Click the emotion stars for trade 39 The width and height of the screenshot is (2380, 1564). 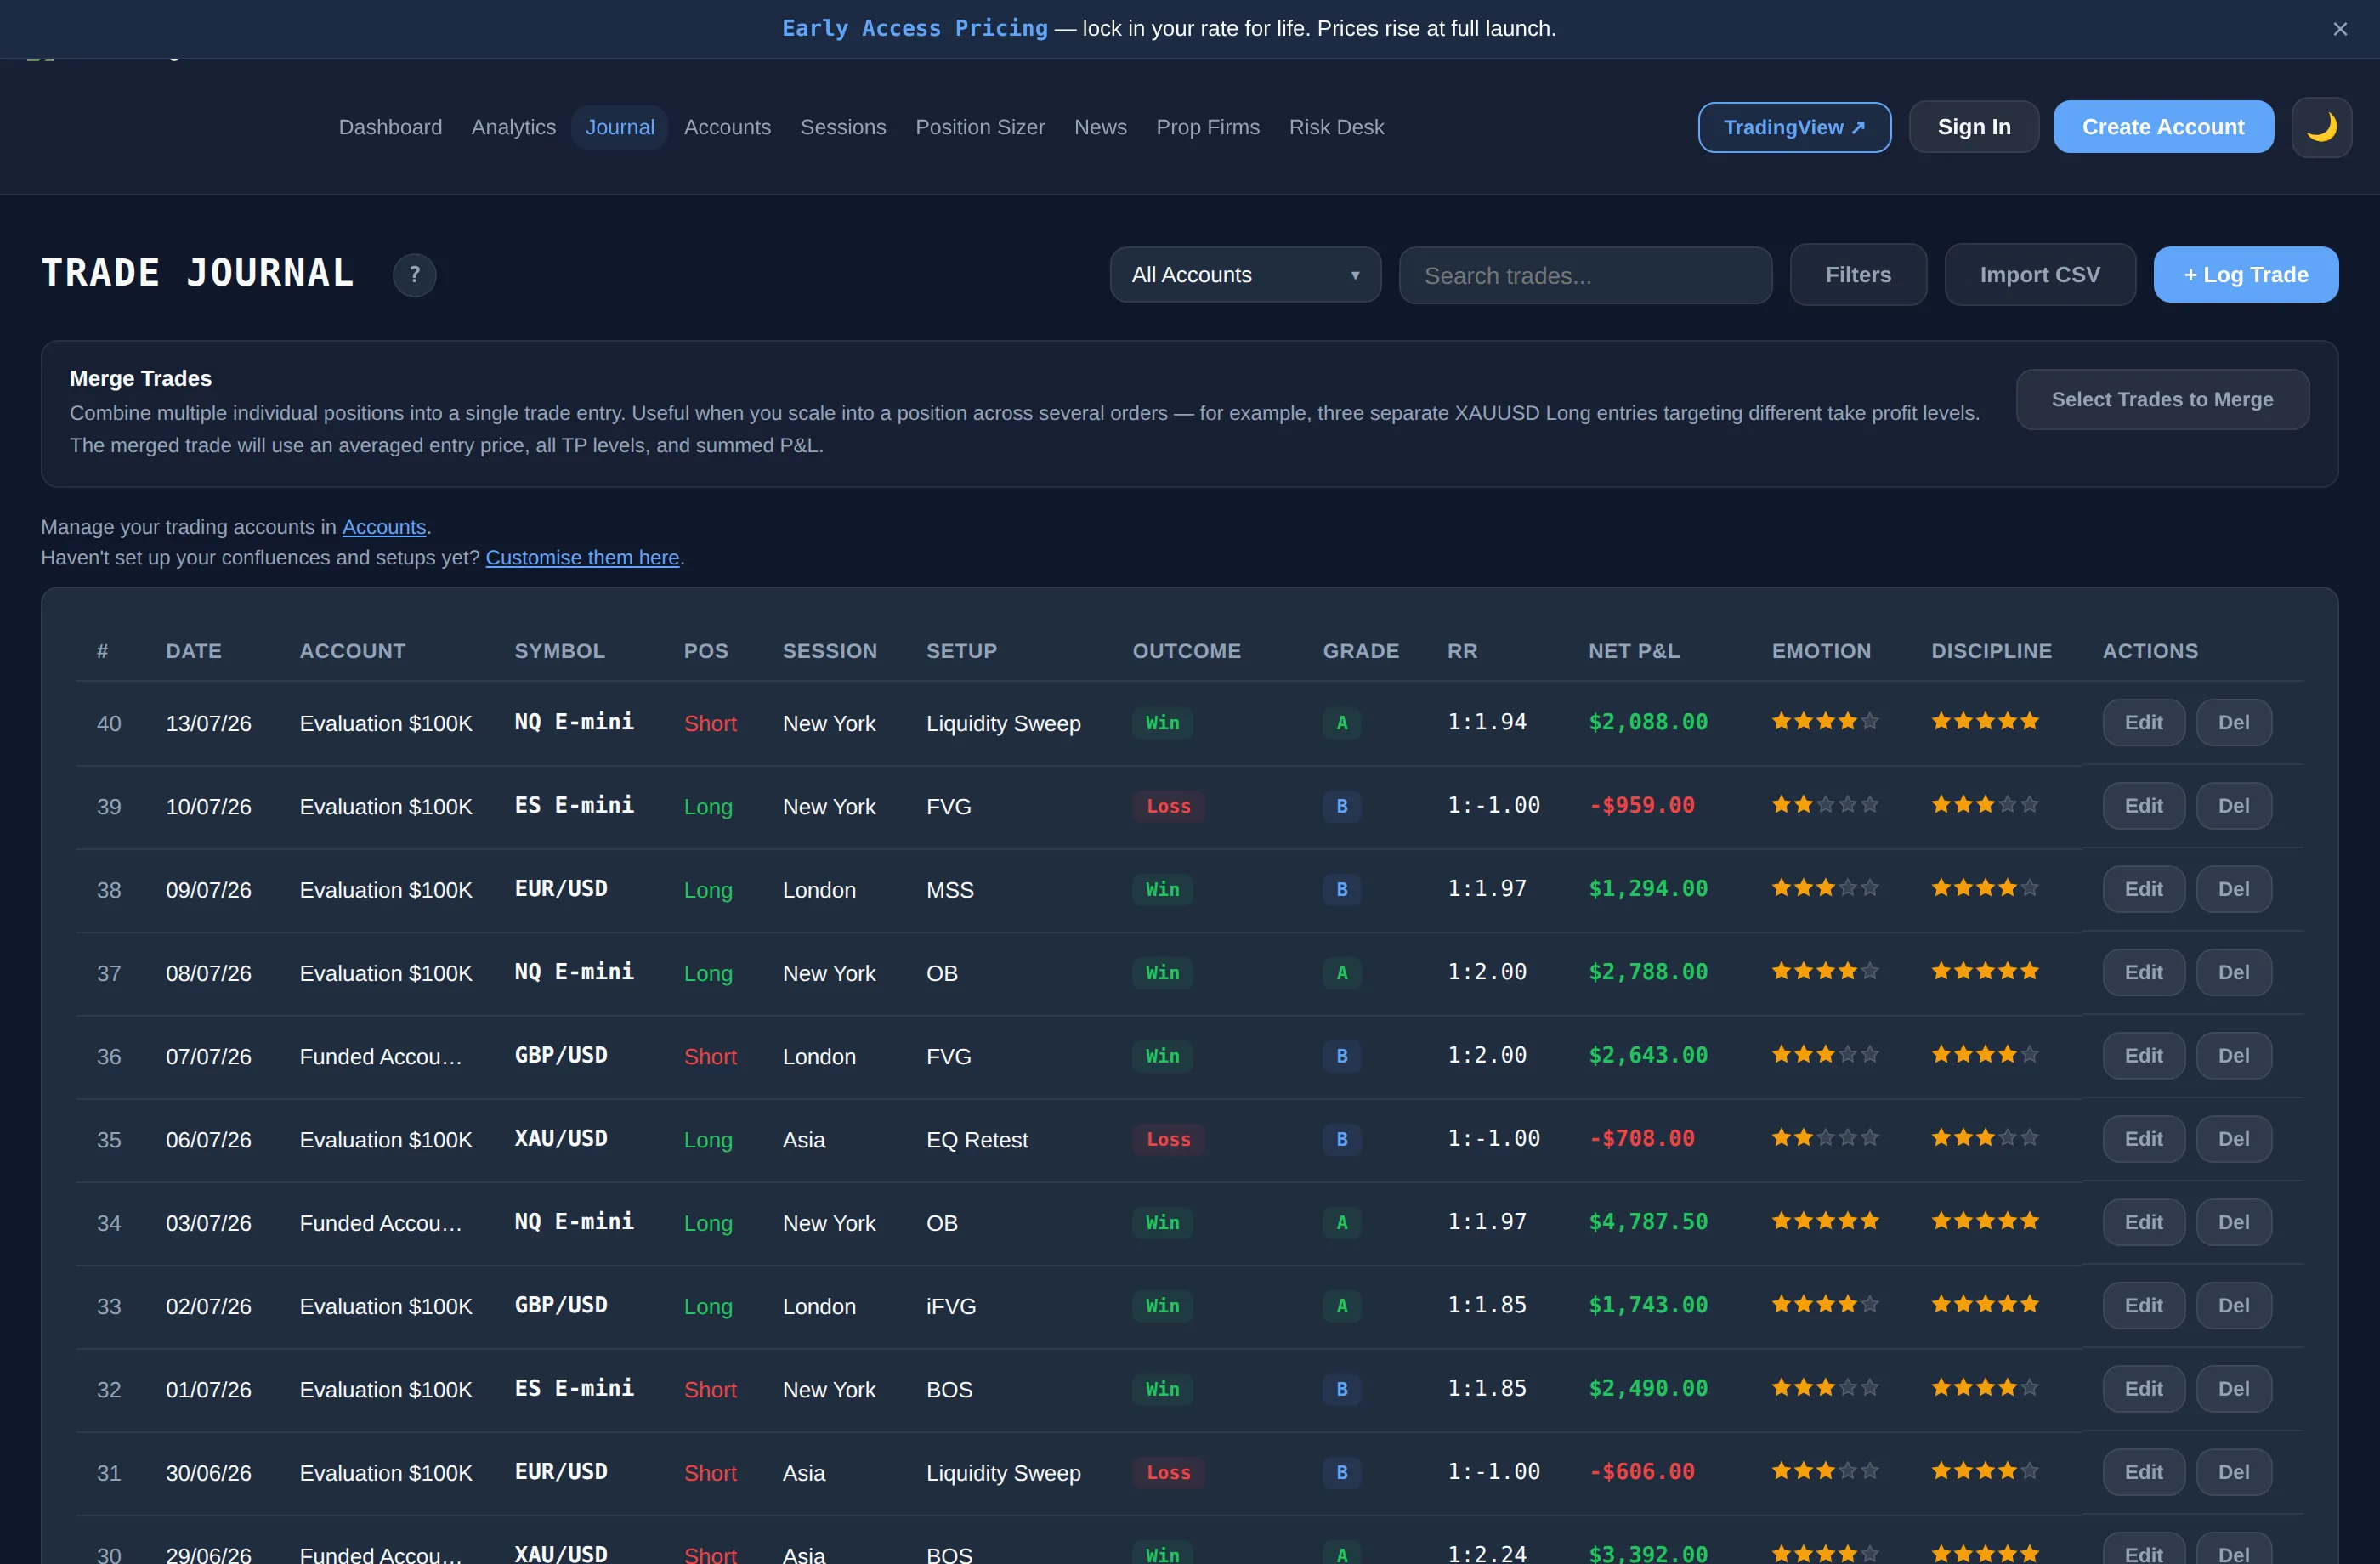tap(1825, 805)
